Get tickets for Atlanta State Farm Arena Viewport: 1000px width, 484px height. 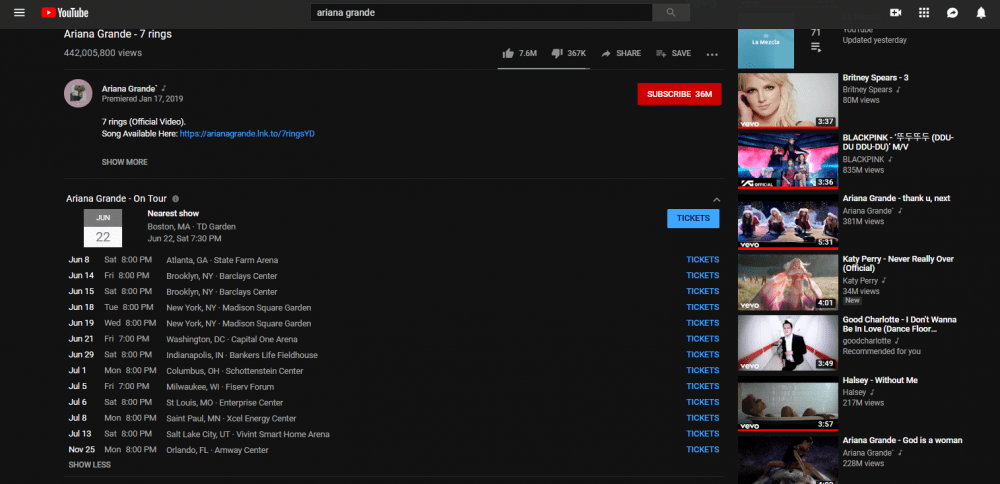(x=702, y=260)
